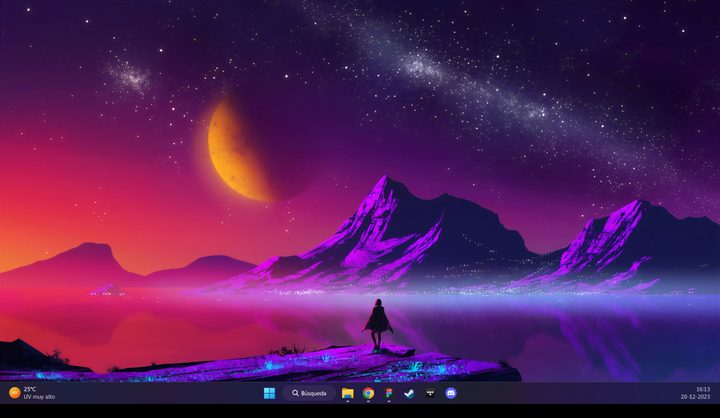Click the silhouetted figure on the wallpaper
This screenshot has width=720, height=418.
377,322
